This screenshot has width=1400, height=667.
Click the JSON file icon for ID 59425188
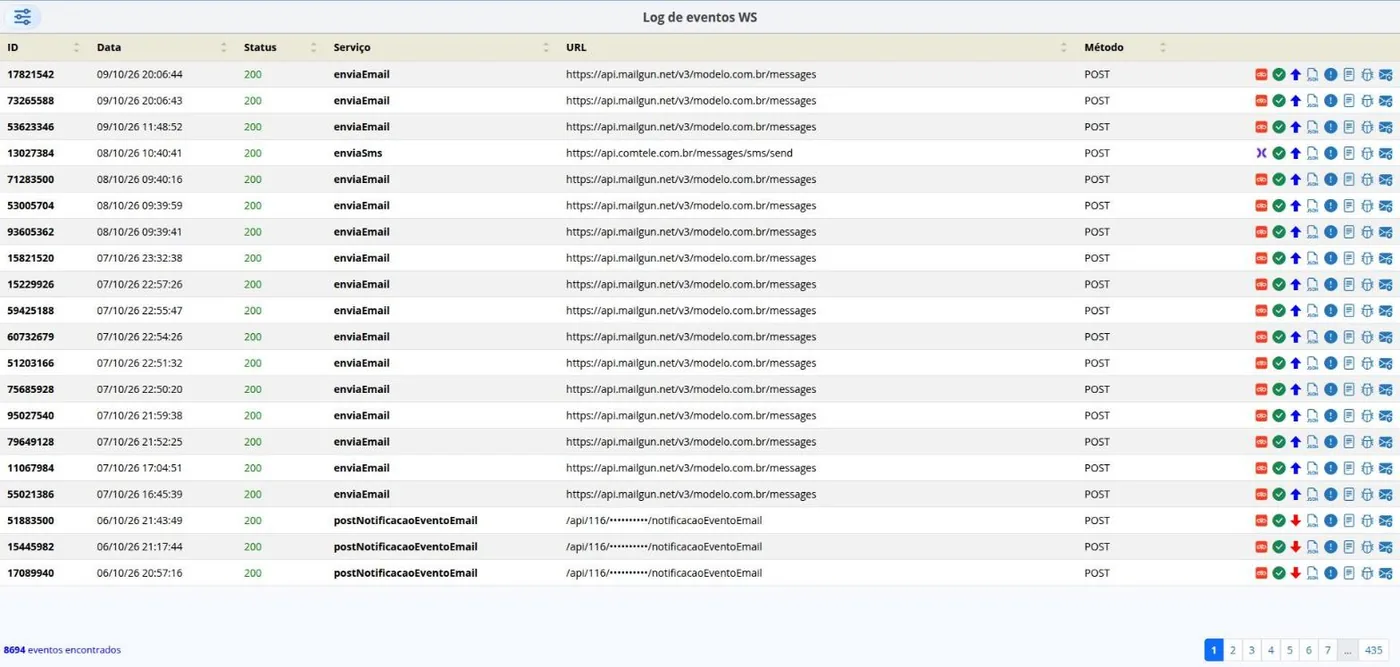1313,311
